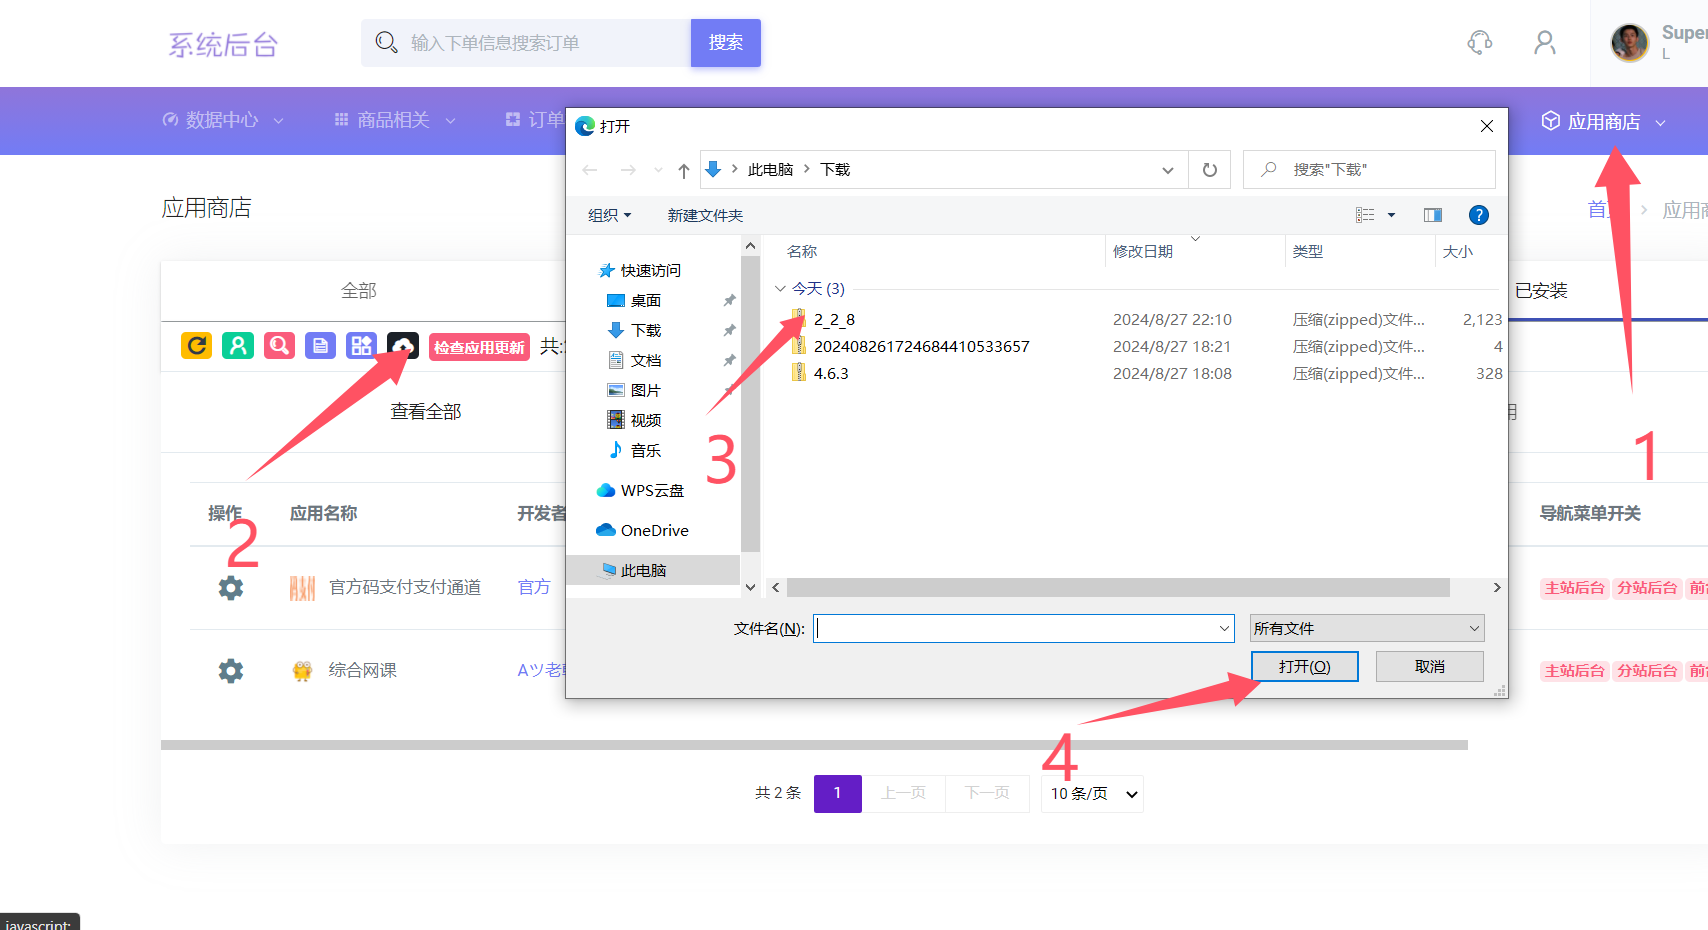Click the purple grid apps icon
Viewport: 1708px width, 930px height.
(361, 346)
